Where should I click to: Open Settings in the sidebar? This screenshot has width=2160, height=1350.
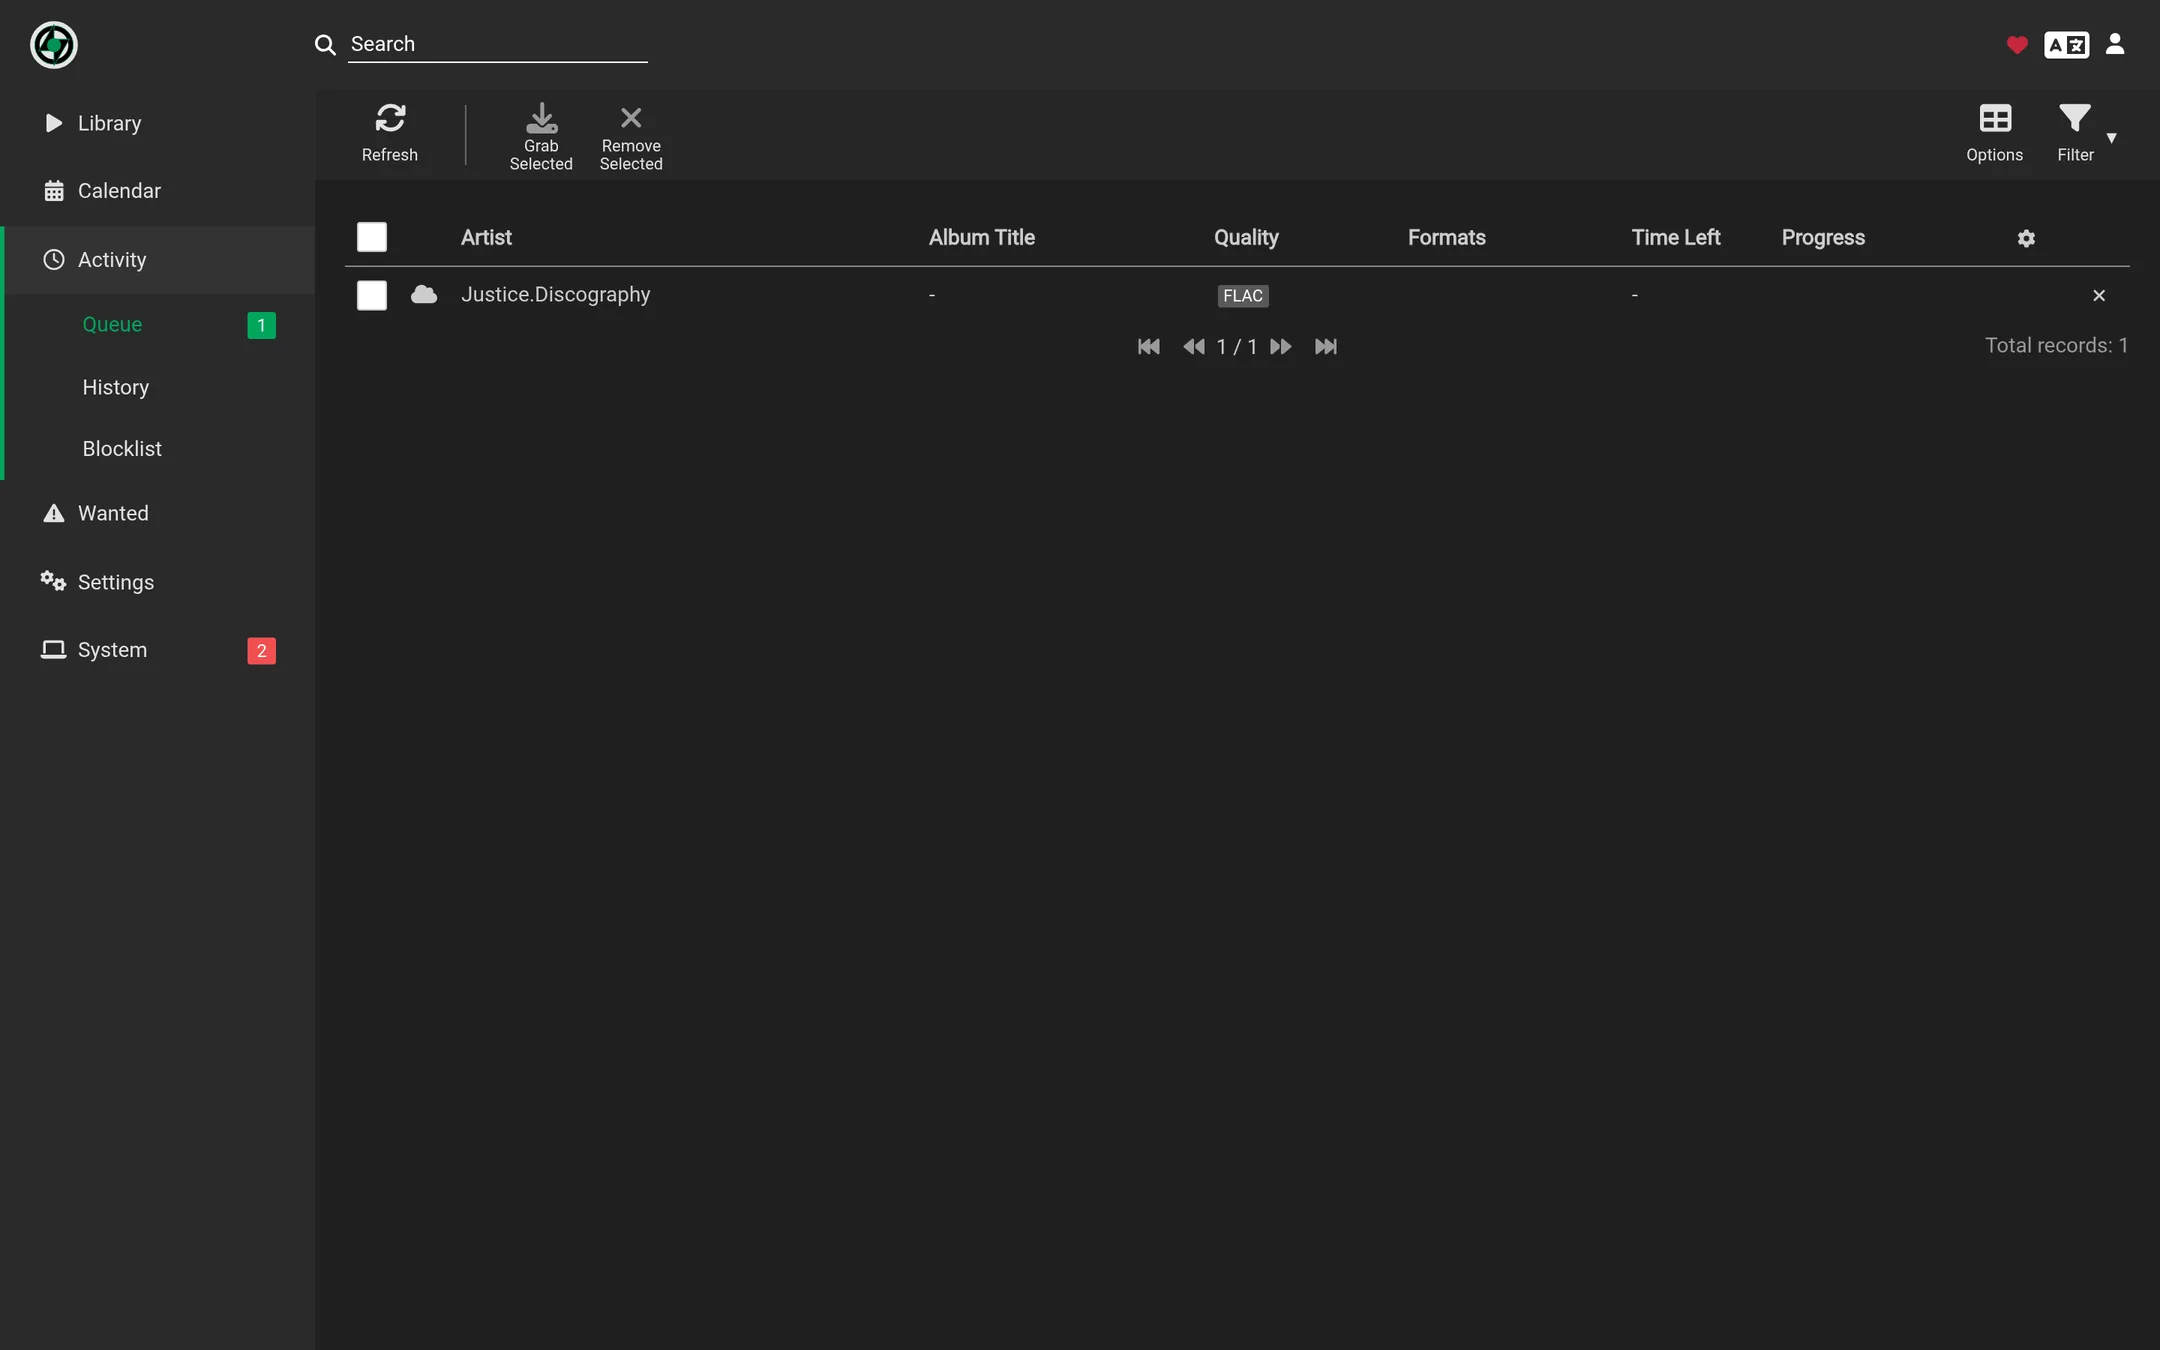(x=158, y=582)
